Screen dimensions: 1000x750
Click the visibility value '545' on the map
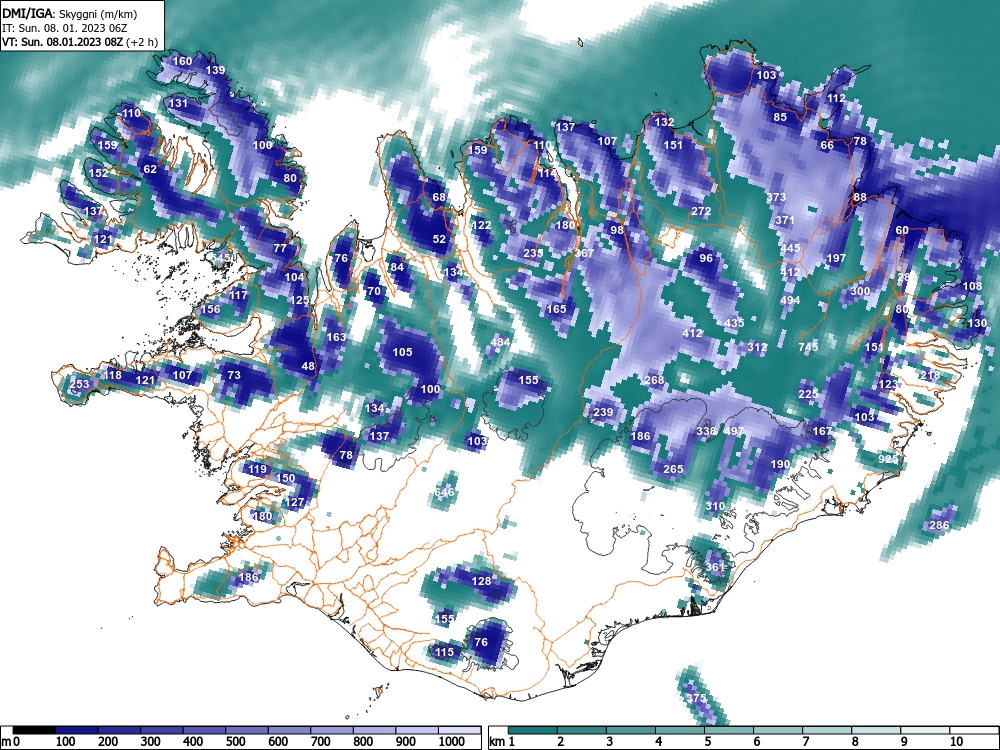(221, 258)
